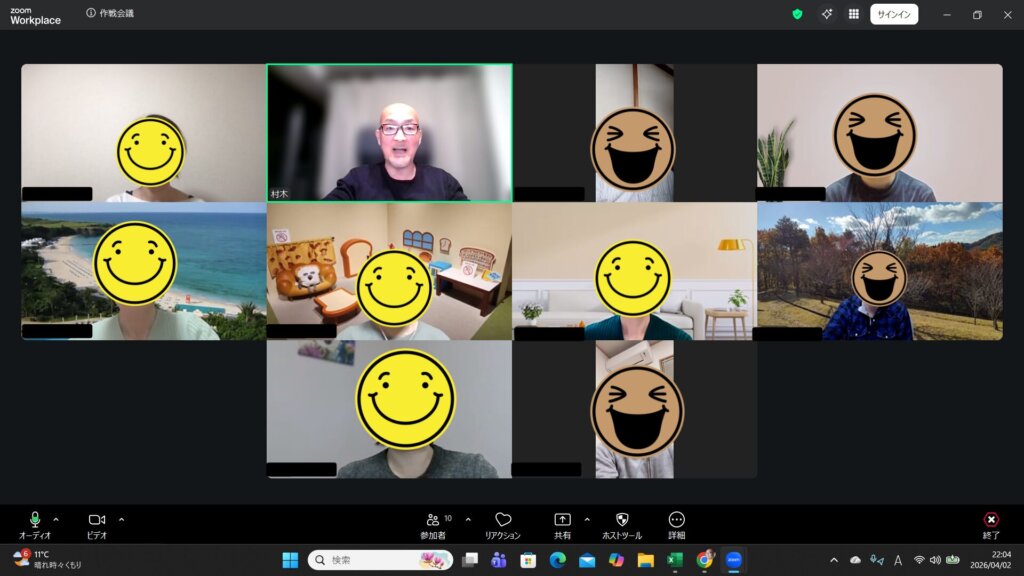Open the Reactions (リアクション) heart icon
Image resolution: width=1024 pixels, height=576 pixels.
coord(503,520)
